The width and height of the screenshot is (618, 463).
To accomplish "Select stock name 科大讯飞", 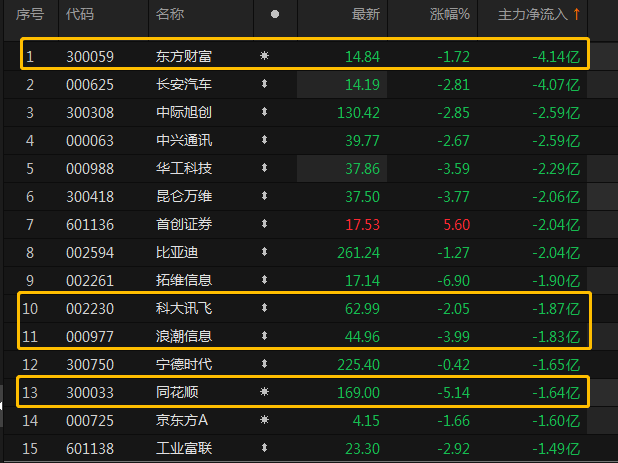I will point(184,308).
